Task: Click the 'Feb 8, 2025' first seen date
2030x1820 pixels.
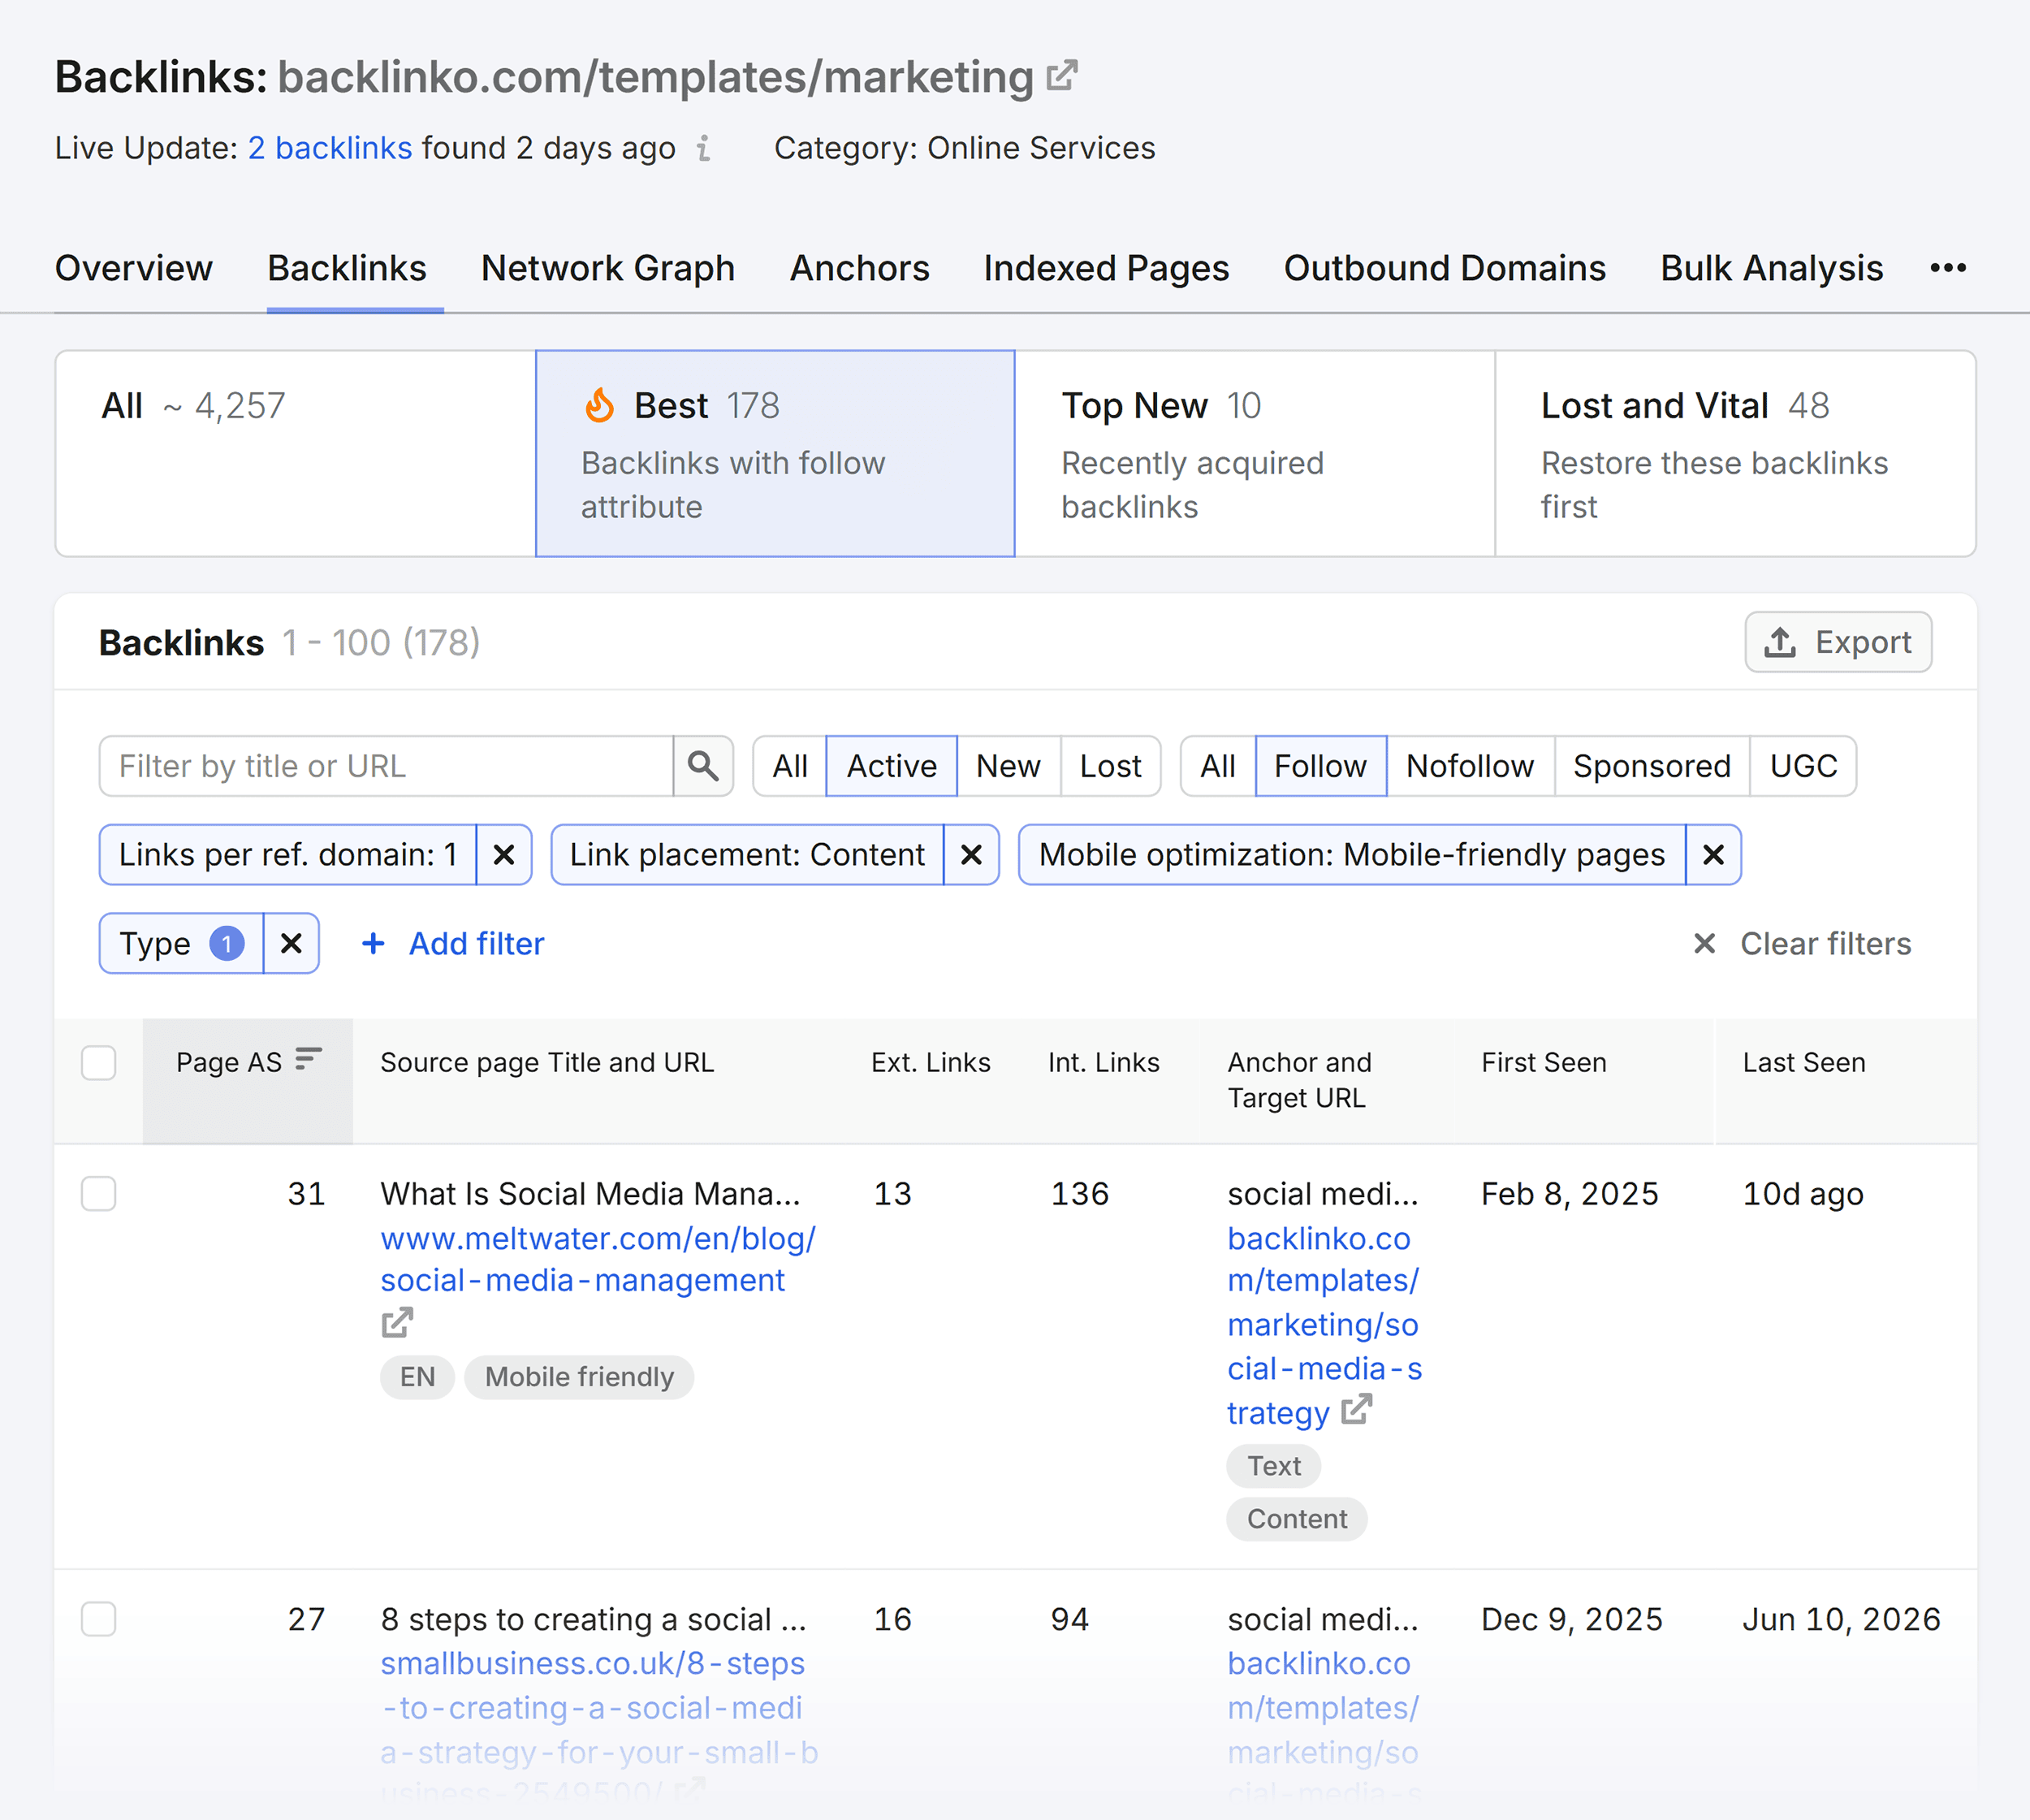Action: (1569, 1193)
